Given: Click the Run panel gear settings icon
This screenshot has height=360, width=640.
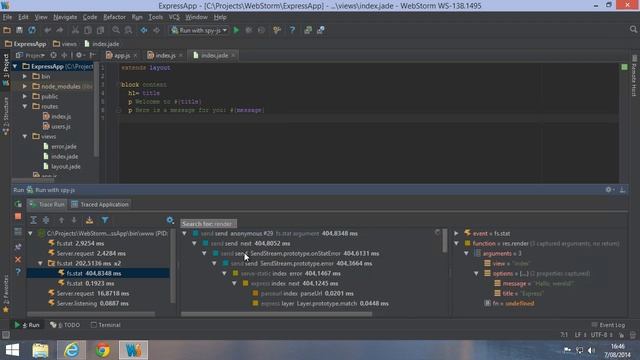Looking at the screenshot, I should pyautogui.click(x=609, y=190).
